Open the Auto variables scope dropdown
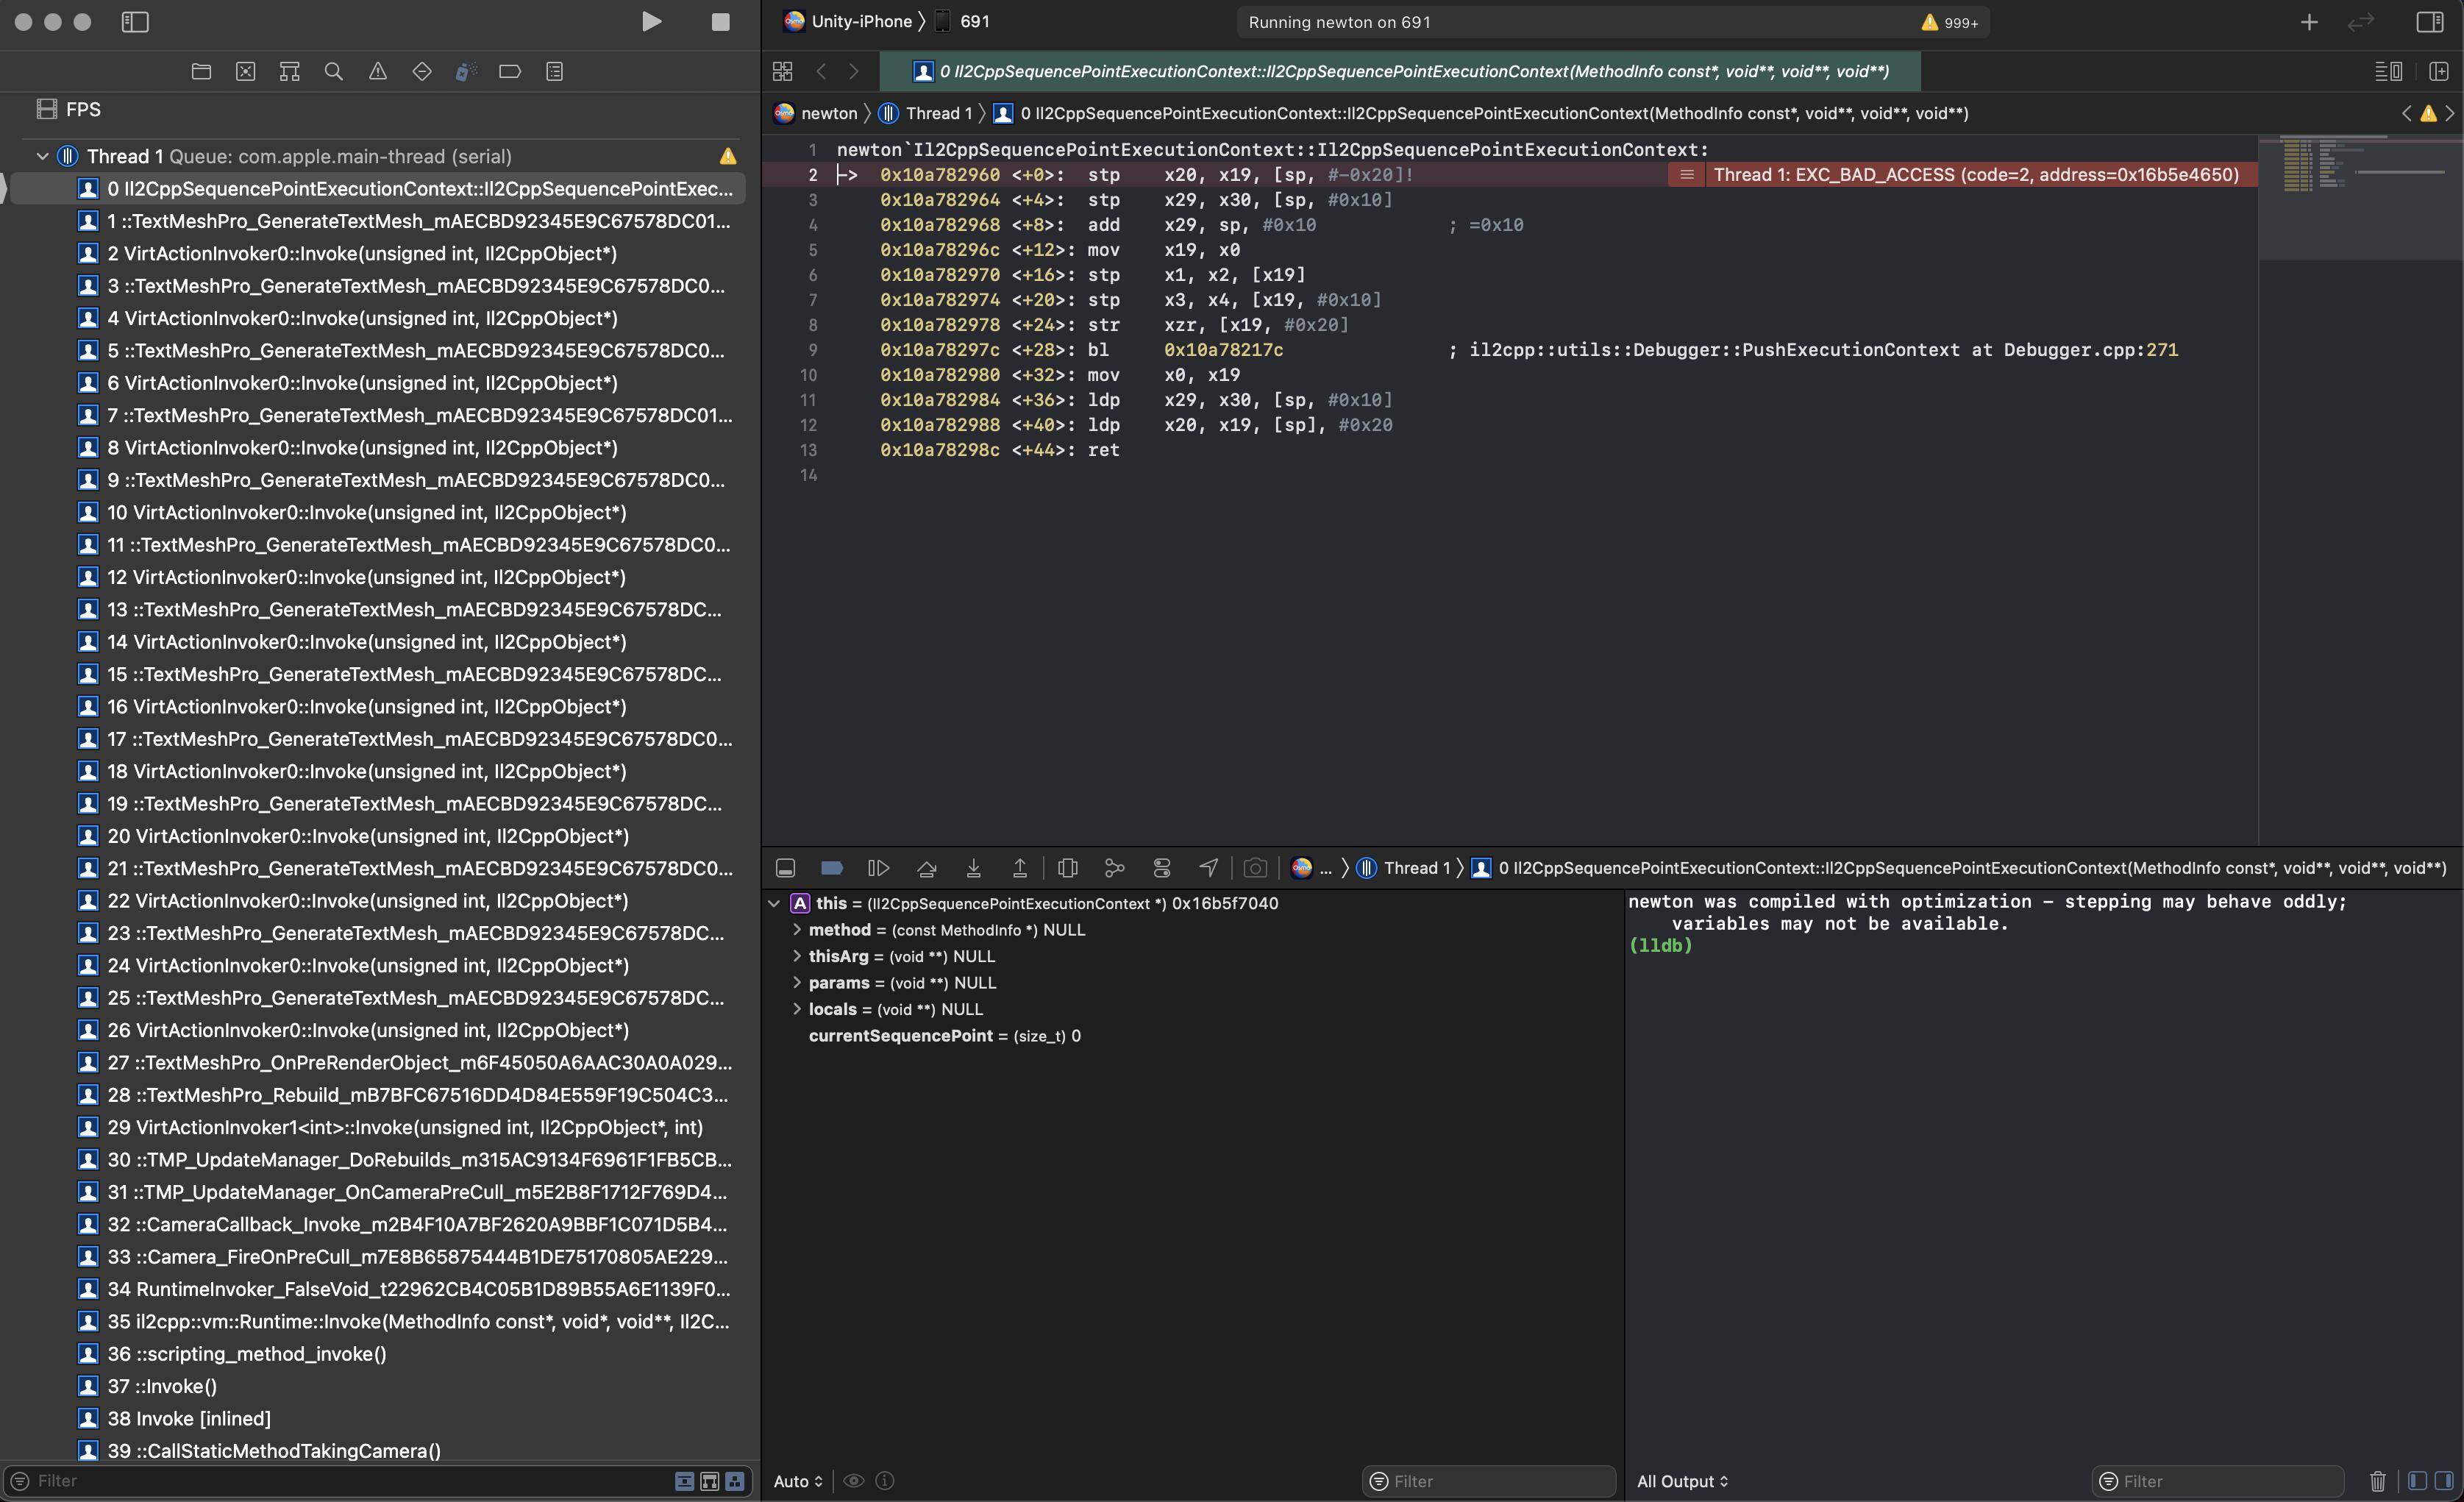2464x1502 pixels. coord(798,1481)
